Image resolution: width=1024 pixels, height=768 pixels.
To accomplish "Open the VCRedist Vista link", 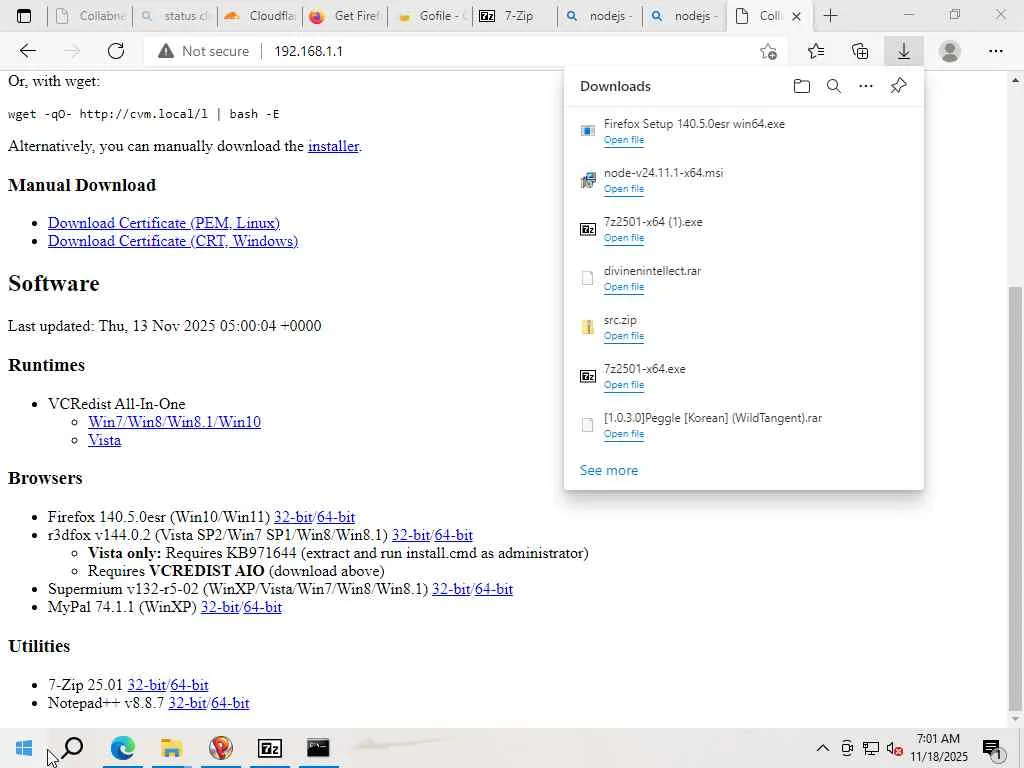I will point(104,440).
